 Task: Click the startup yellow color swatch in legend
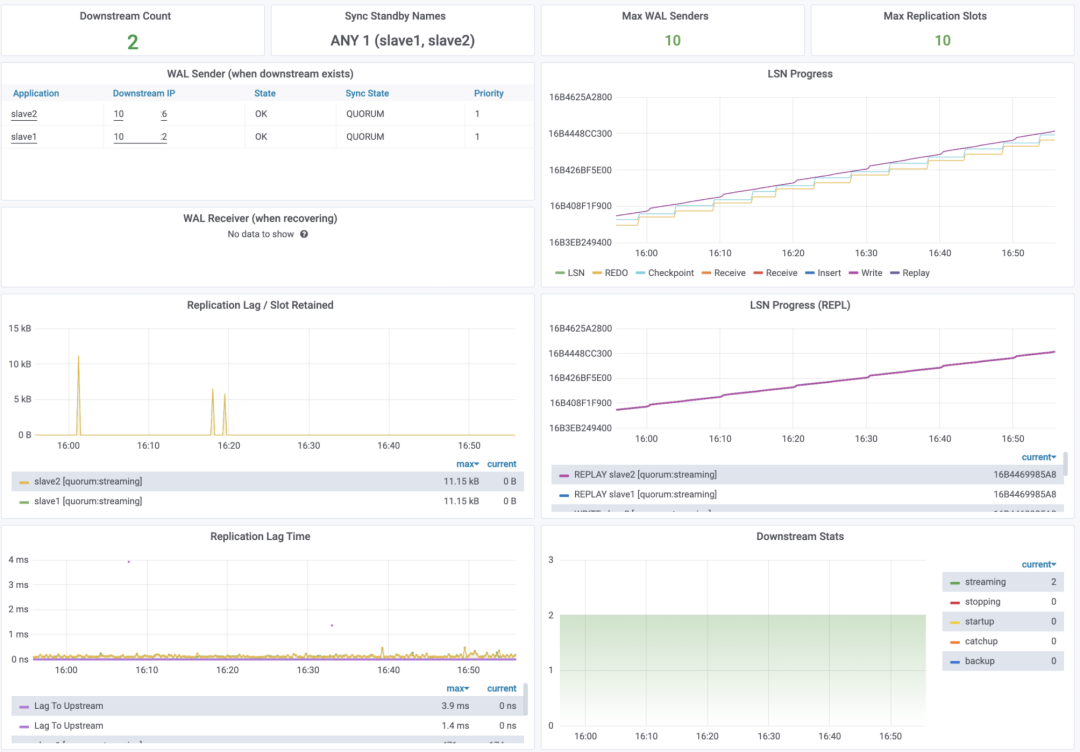[x=955, y=622]
